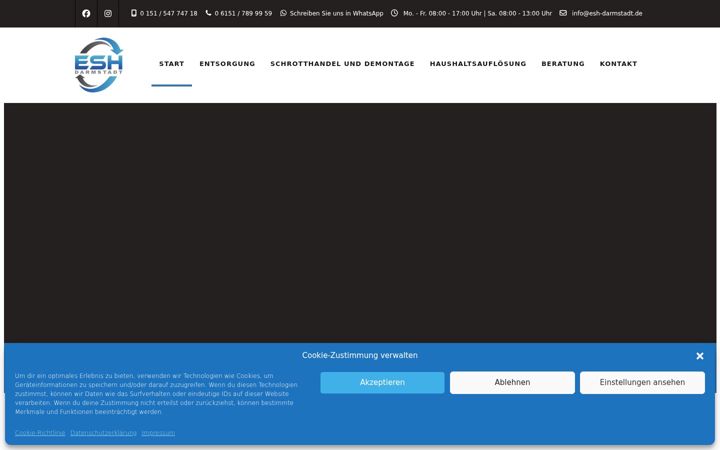Open the BERATUNG menu item

pyautogui.click(x=563, y=64)
